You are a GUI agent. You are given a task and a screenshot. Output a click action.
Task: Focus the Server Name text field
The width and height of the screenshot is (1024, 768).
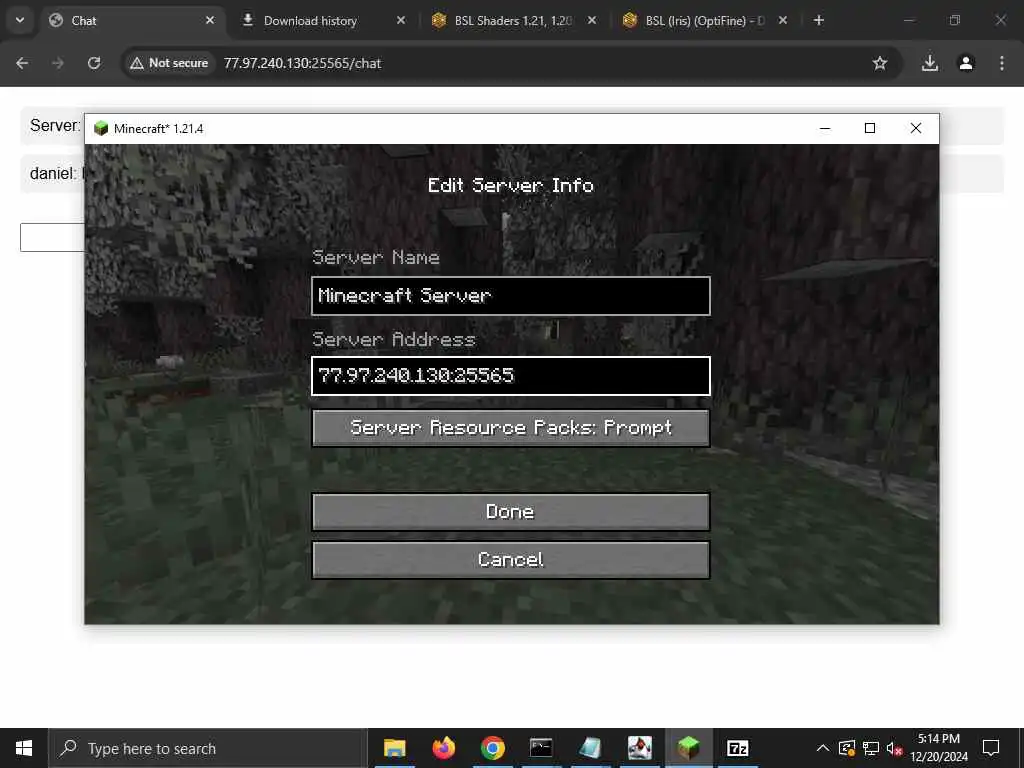point(511,296)
